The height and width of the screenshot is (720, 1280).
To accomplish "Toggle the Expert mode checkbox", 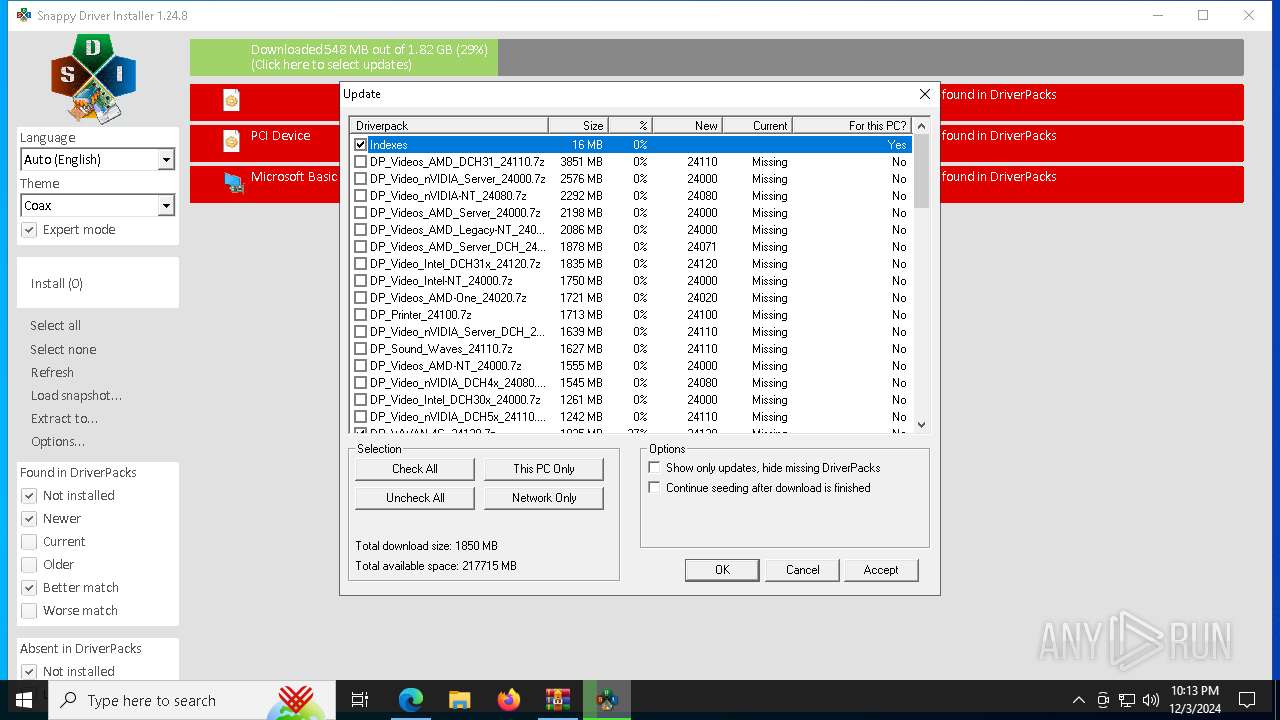I will click(x=29, y=230).
